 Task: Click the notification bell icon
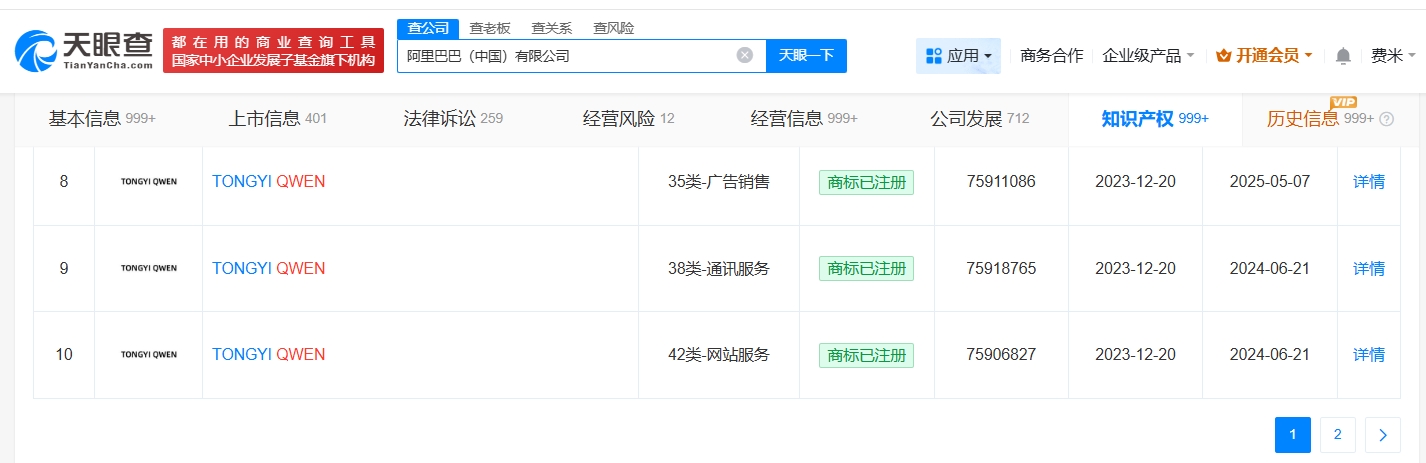point(1343,56)
